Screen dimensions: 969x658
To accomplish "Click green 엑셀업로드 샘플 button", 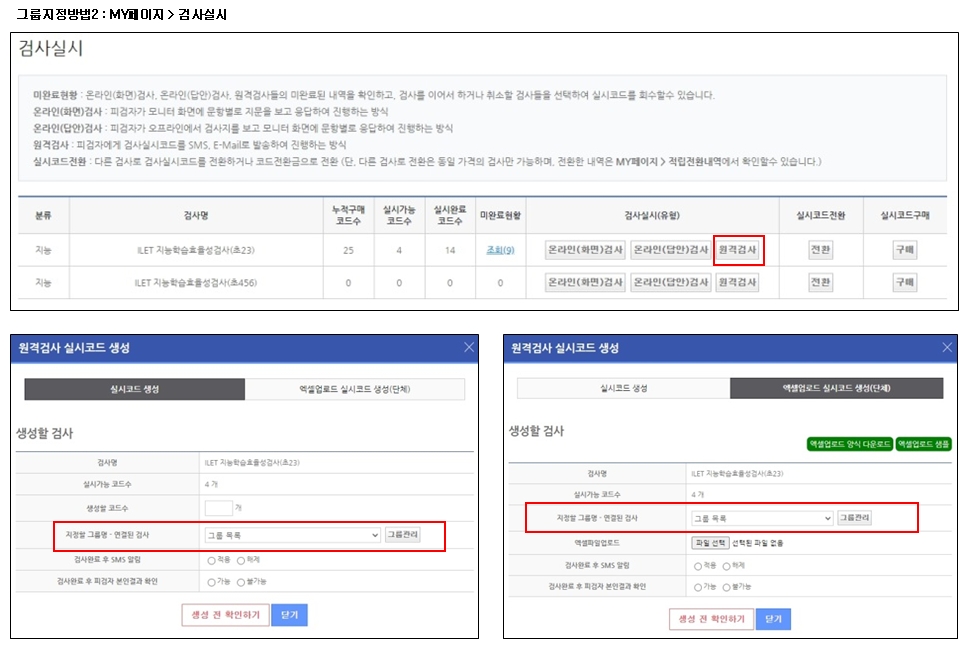I will tap(923, 444).
